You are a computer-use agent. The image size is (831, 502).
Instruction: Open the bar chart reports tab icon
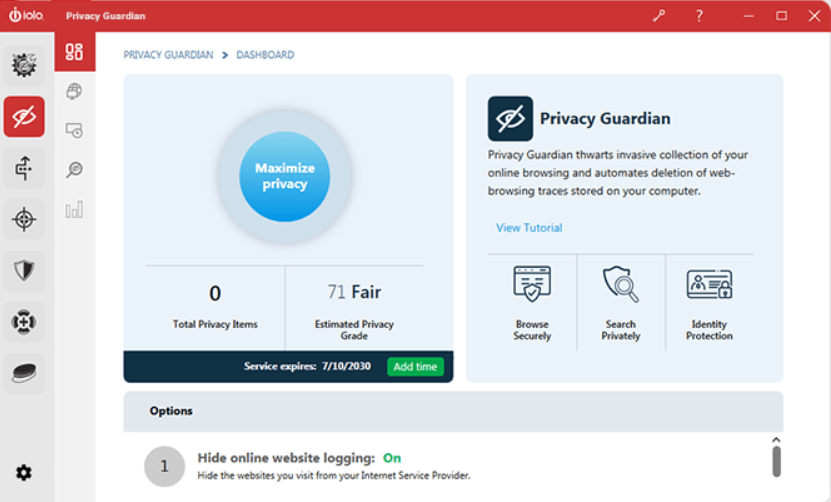pyautogui.click(x=74, y=209)
